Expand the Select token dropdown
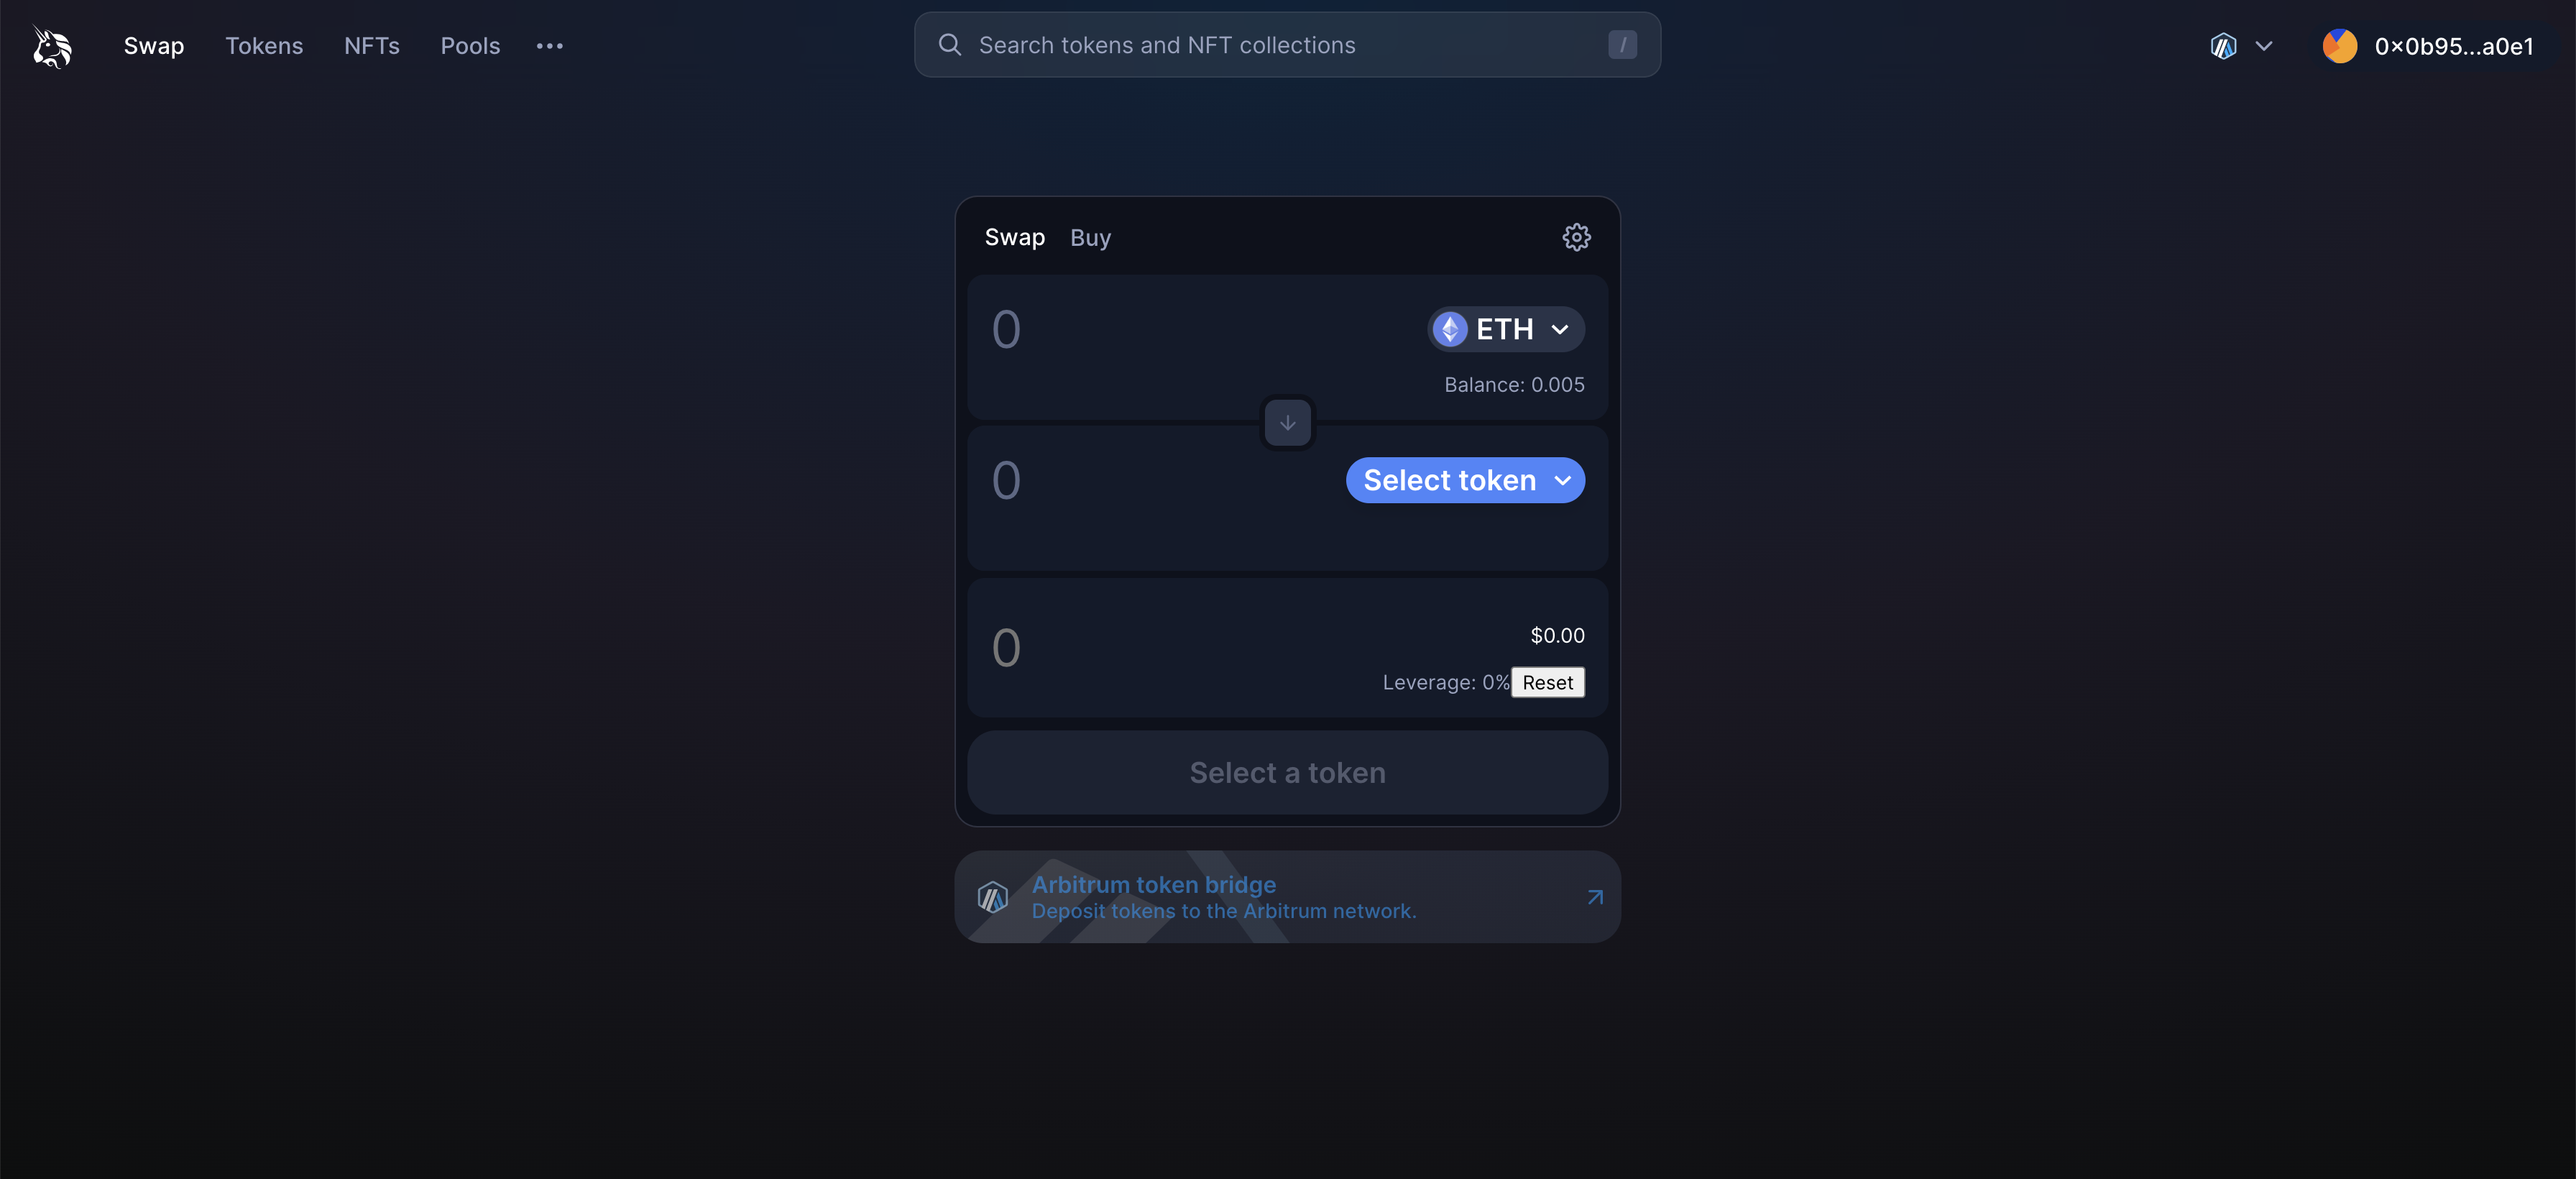The height and width of the screenshot is (1179, 2576). (x=1466, y=480)
